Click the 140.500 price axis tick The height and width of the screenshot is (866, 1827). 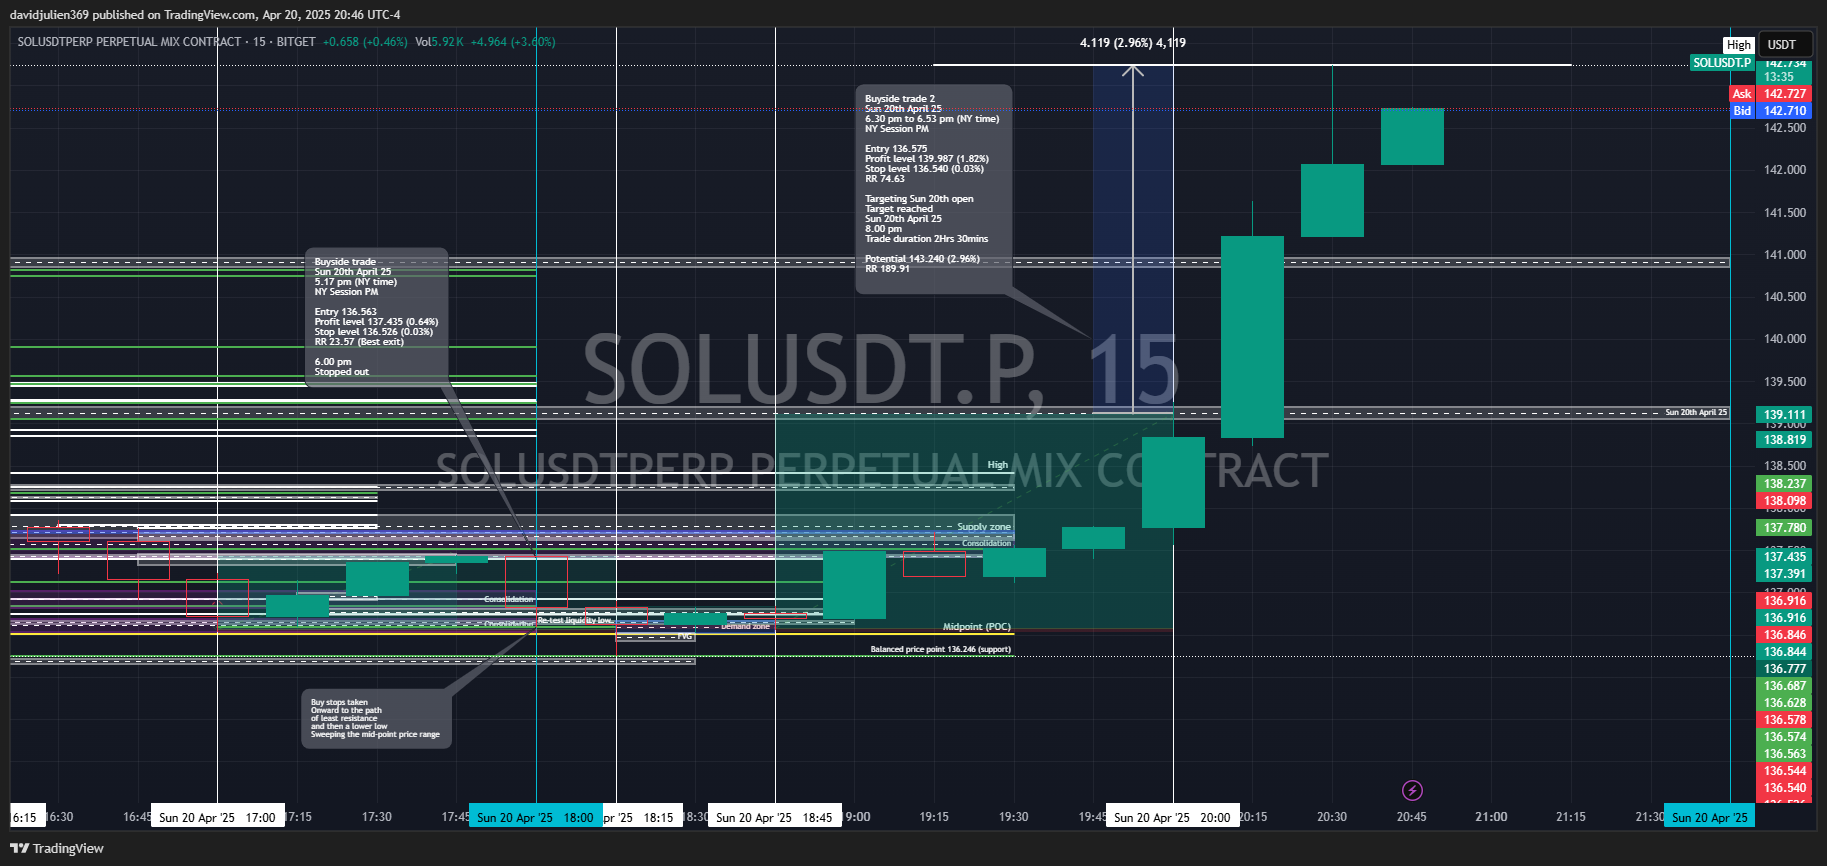point(1785,297)
